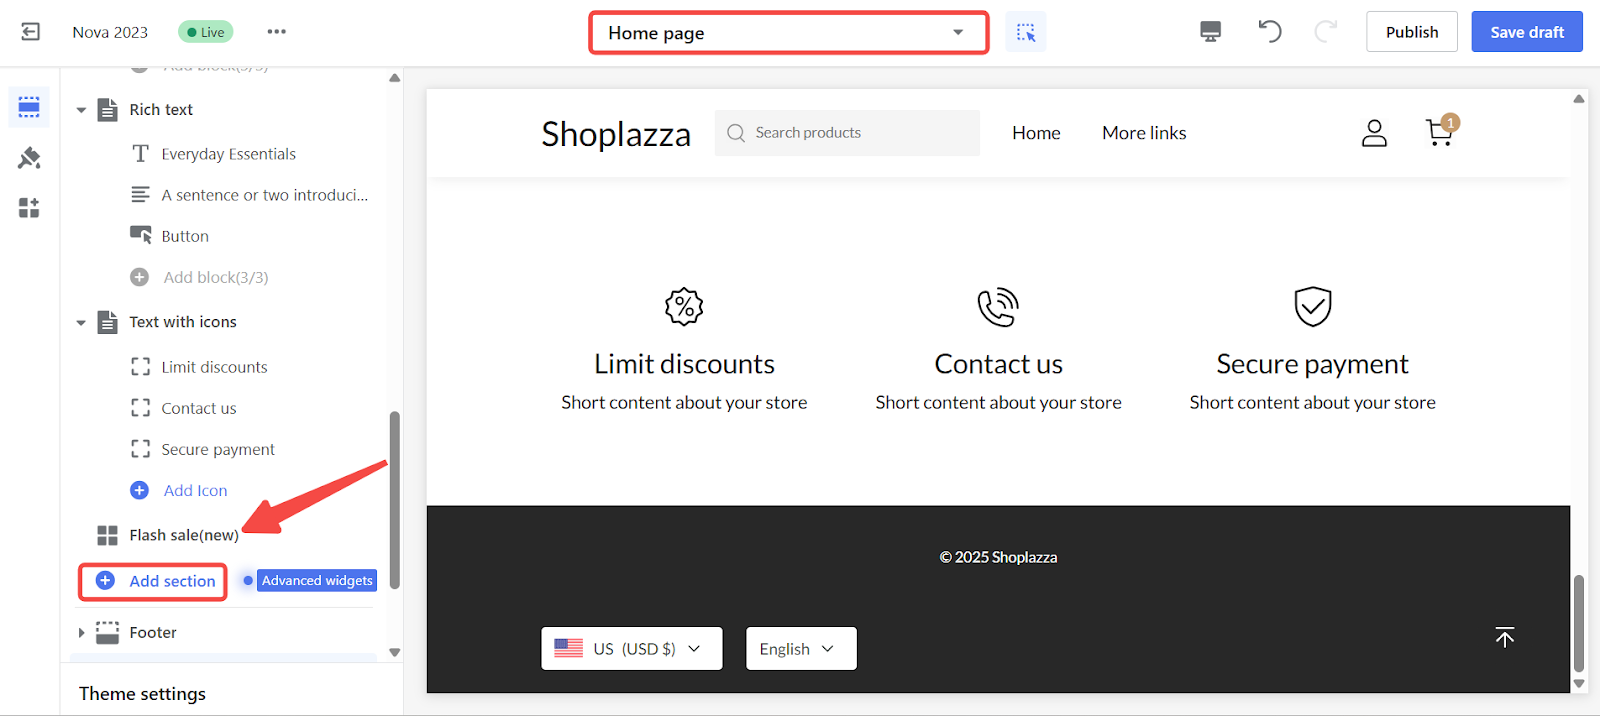The image size is (1600, 716).
Task: Select the Button block
Action: (x=185, y=236)
